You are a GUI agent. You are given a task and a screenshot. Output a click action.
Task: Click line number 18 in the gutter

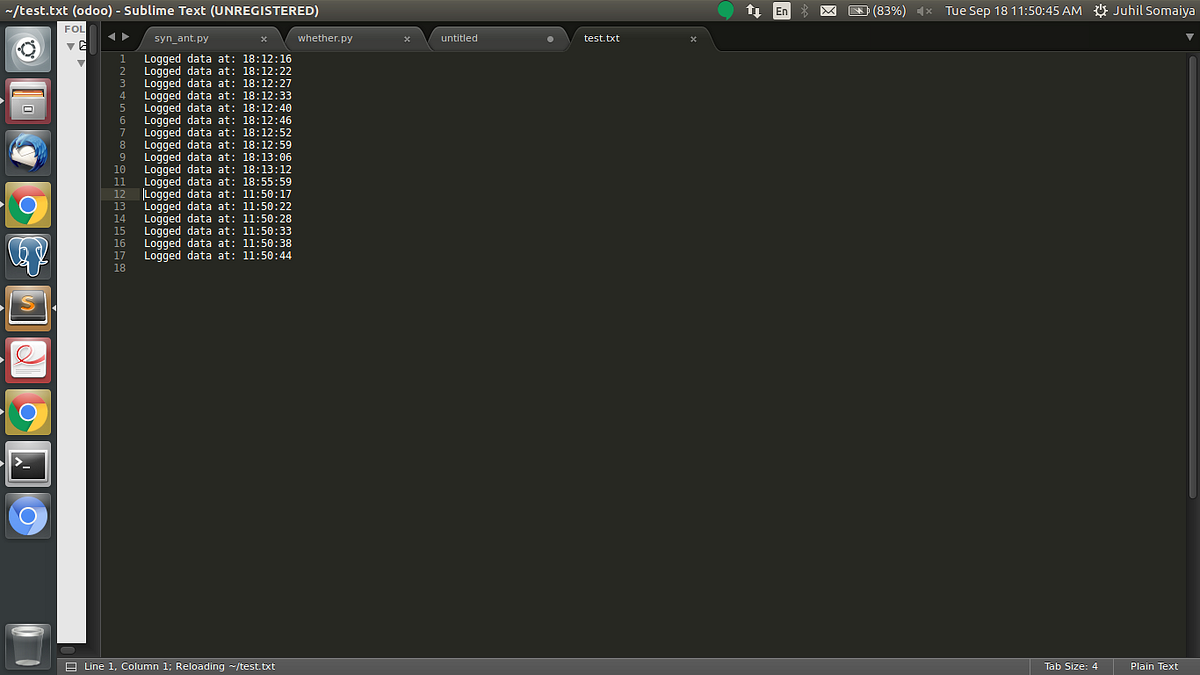pos(120,268)
